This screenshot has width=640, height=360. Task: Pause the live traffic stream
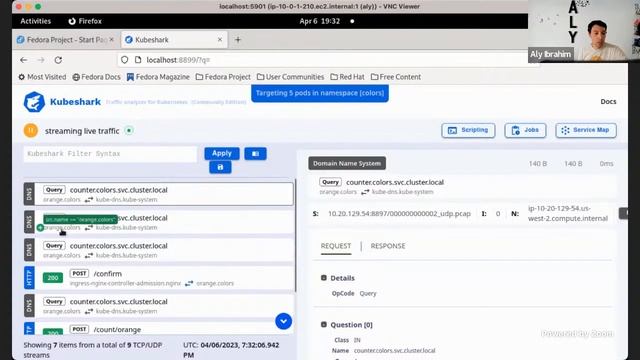31,131
